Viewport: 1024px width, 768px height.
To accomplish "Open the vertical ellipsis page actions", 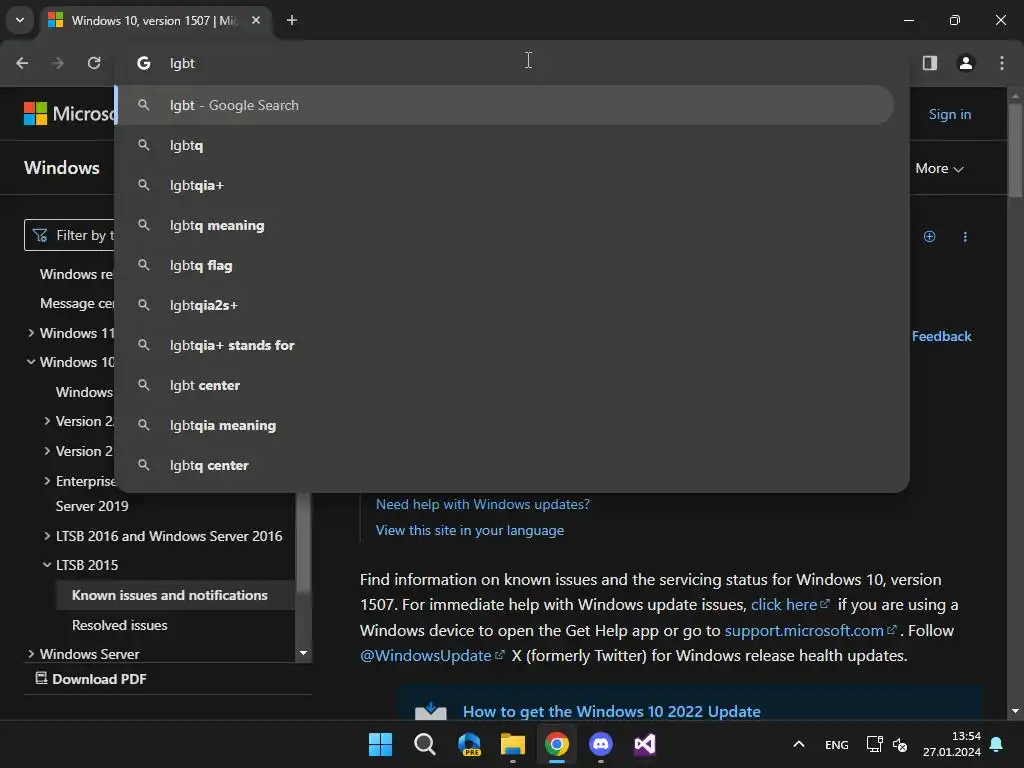I will click(x=965, y=236).
